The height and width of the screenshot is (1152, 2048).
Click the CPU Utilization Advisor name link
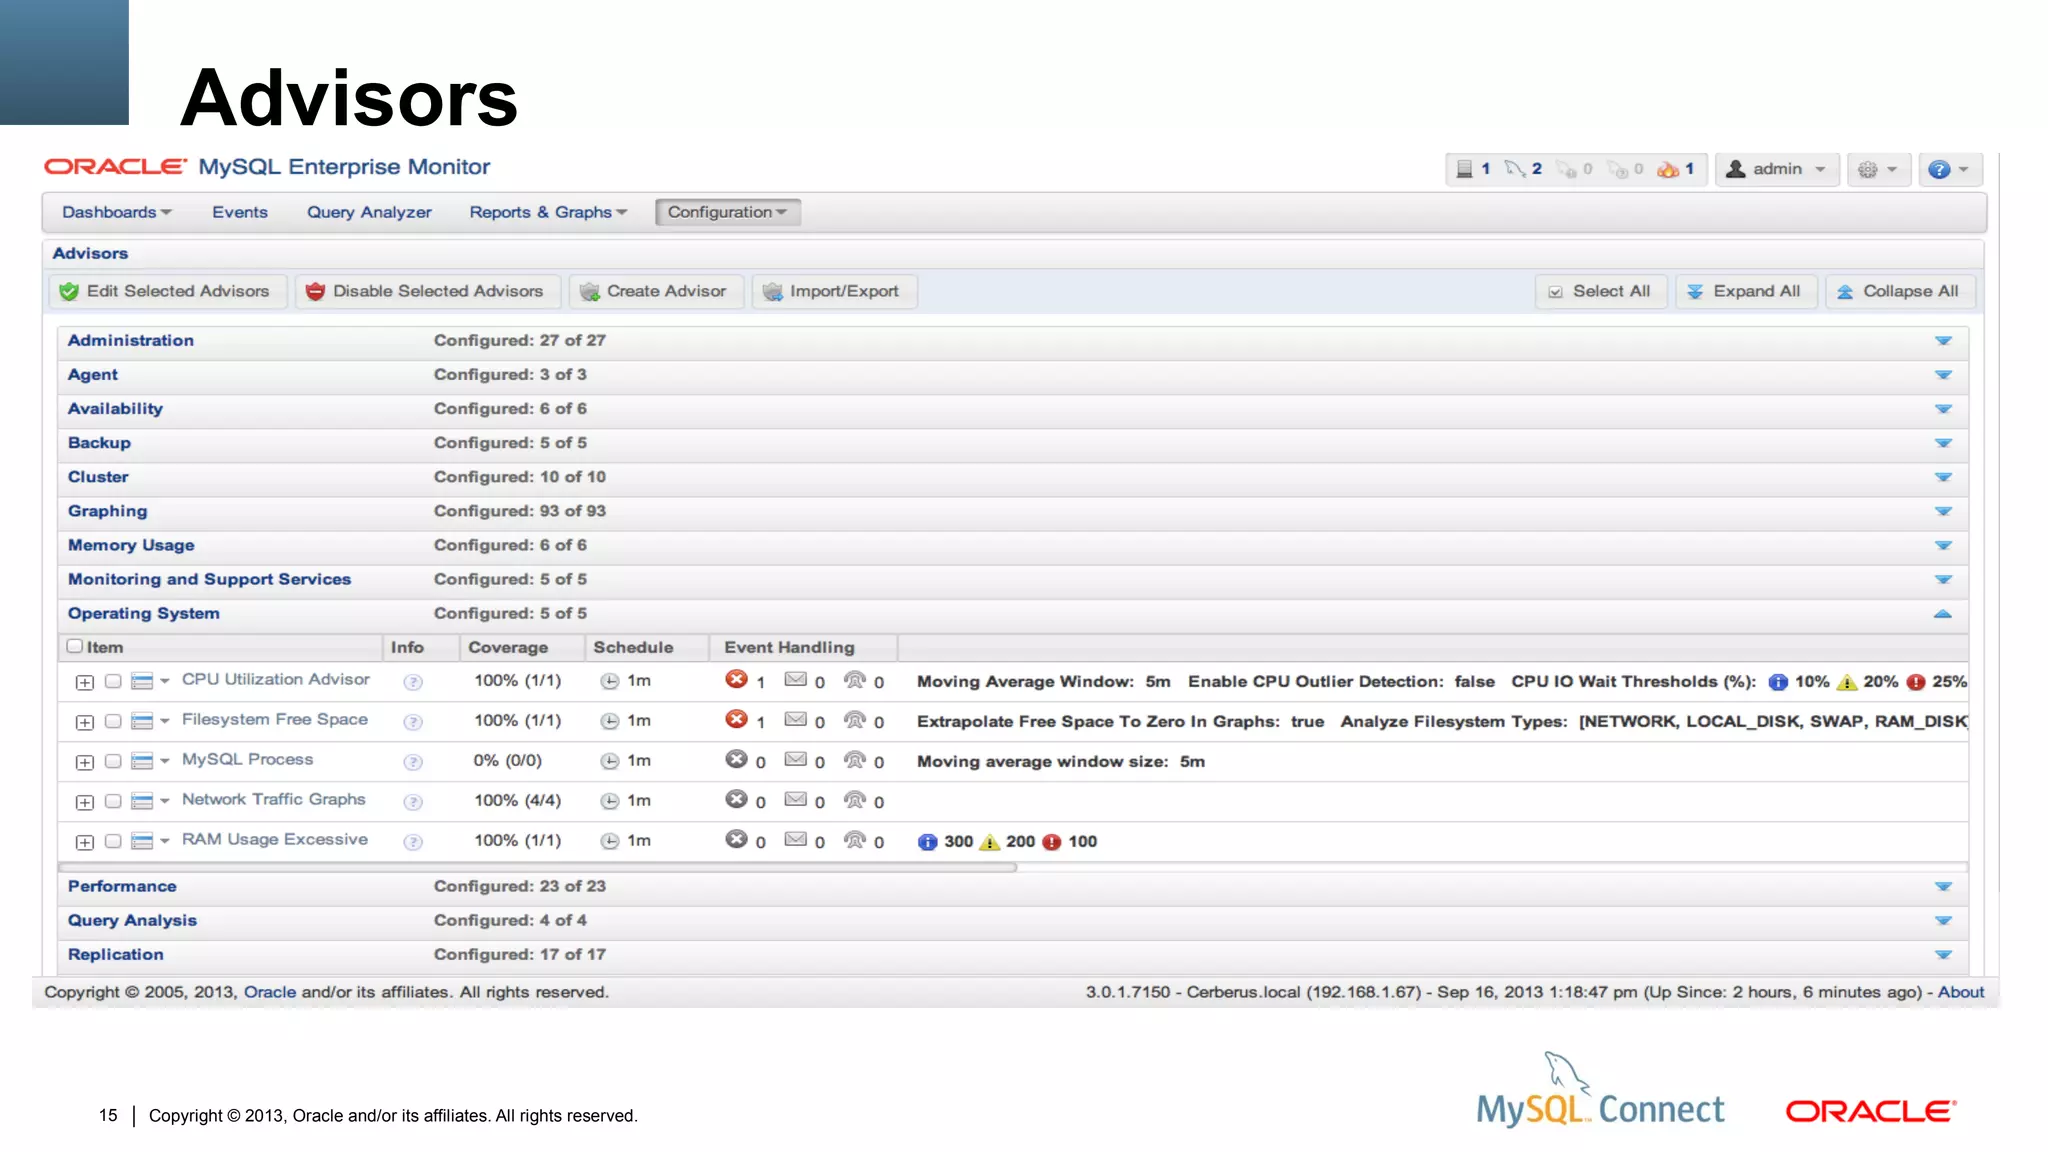click(275, 679)
